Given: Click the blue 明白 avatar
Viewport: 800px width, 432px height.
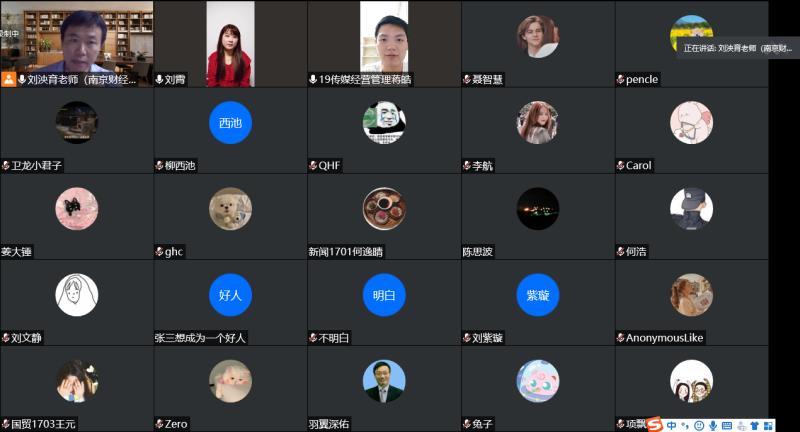Looking at the screenshot, I should click(384, 295).
